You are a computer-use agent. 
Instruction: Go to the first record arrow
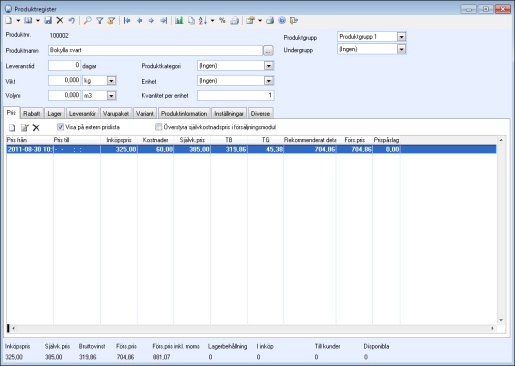127,21
